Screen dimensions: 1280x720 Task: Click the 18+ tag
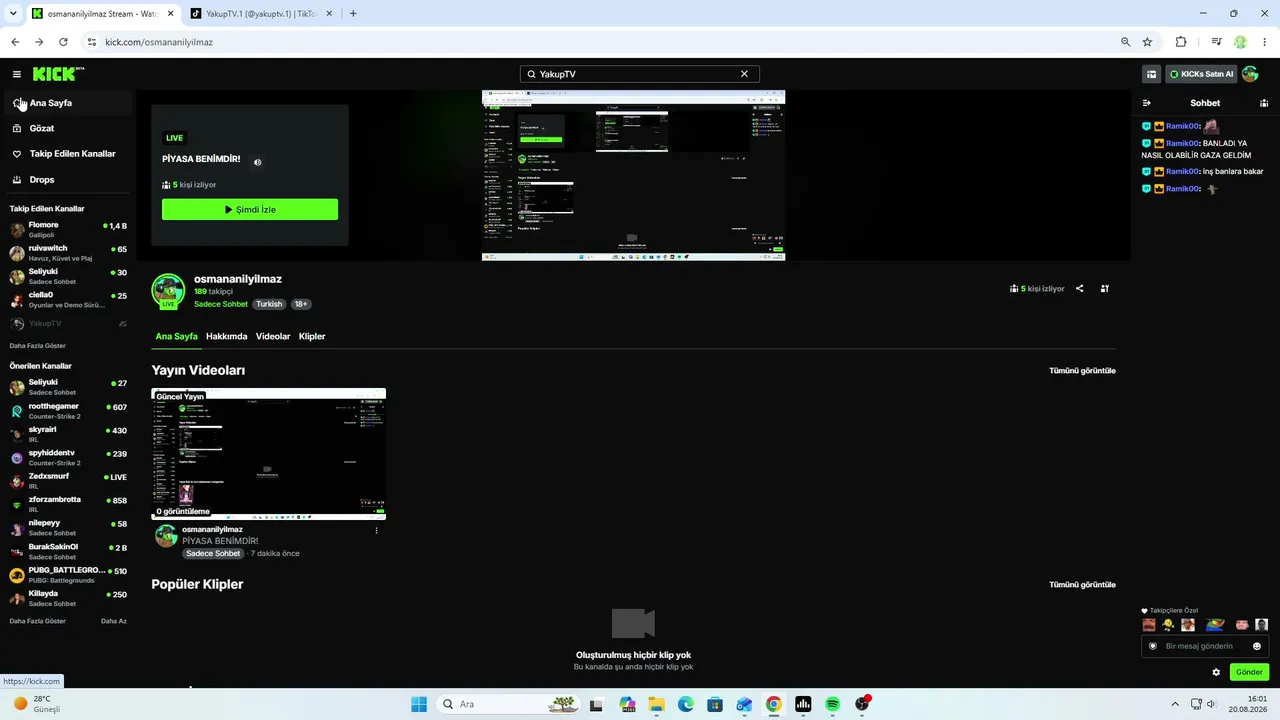(x=301, y=304)
